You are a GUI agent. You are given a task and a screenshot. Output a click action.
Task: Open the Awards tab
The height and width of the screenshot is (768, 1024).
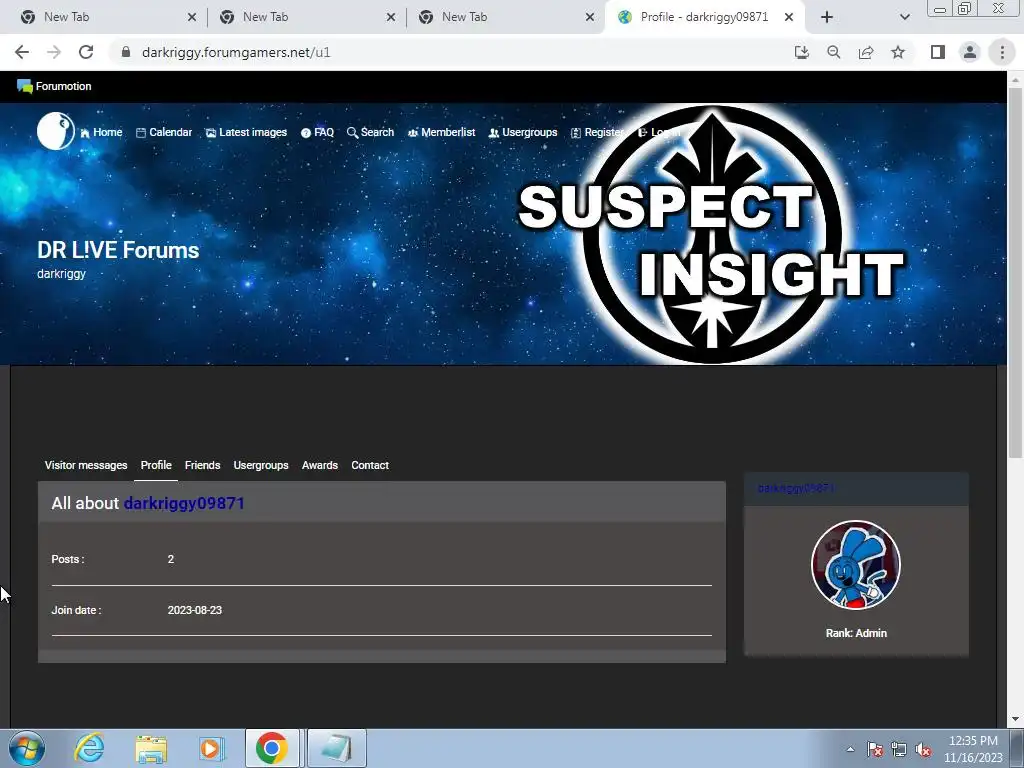[319, 465]
